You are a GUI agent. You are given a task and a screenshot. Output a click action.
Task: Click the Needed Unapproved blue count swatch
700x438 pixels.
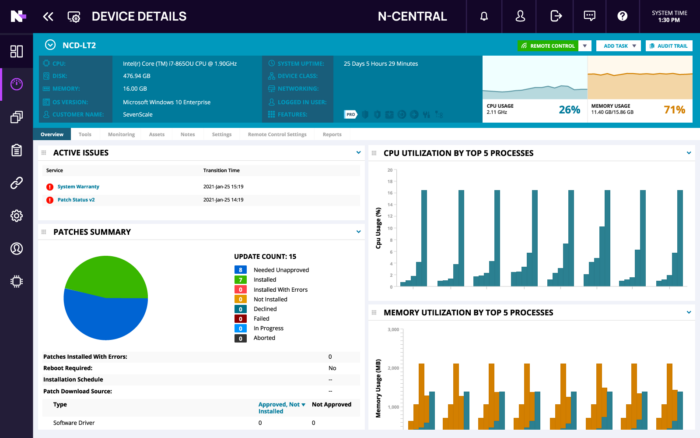tap(240, 270)
